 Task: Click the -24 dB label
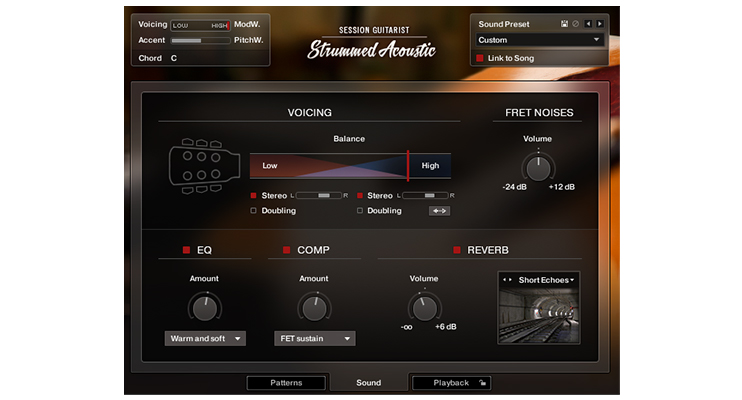coord(514,187)
